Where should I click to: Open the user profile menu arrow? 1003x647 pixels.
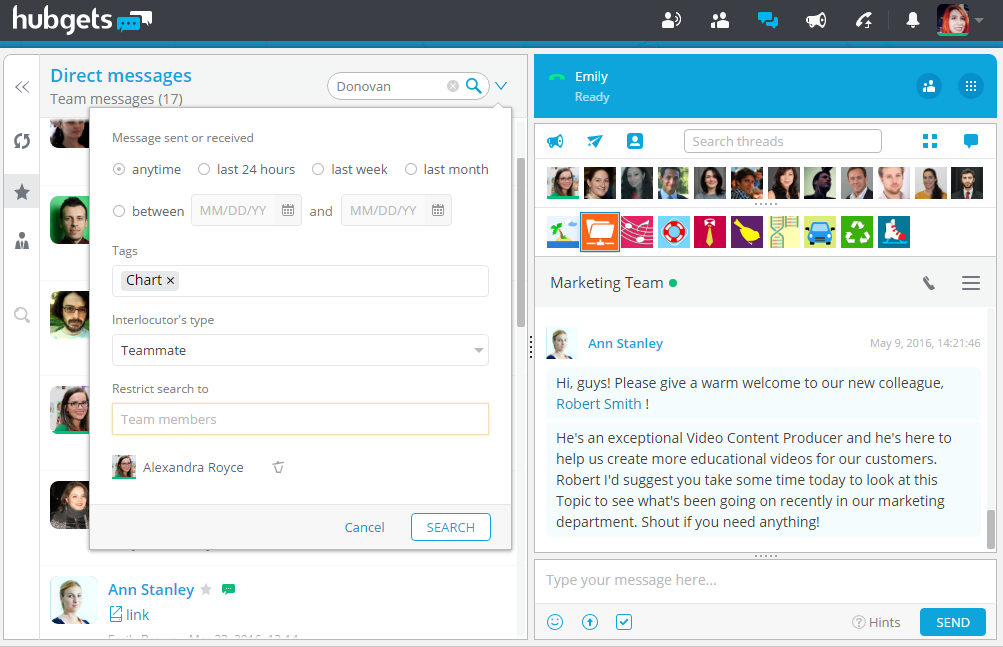point(979,20)
